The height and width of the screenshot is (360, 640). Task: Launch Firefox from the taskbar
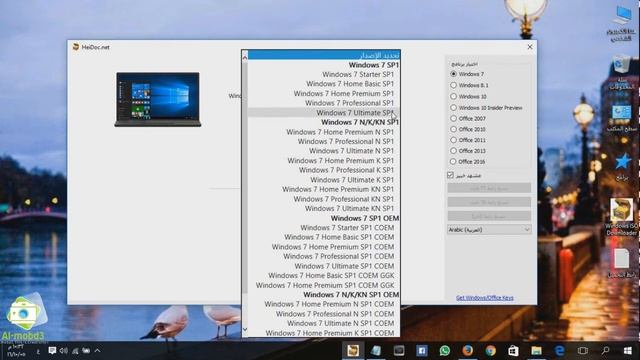click(x=468, y=351)
